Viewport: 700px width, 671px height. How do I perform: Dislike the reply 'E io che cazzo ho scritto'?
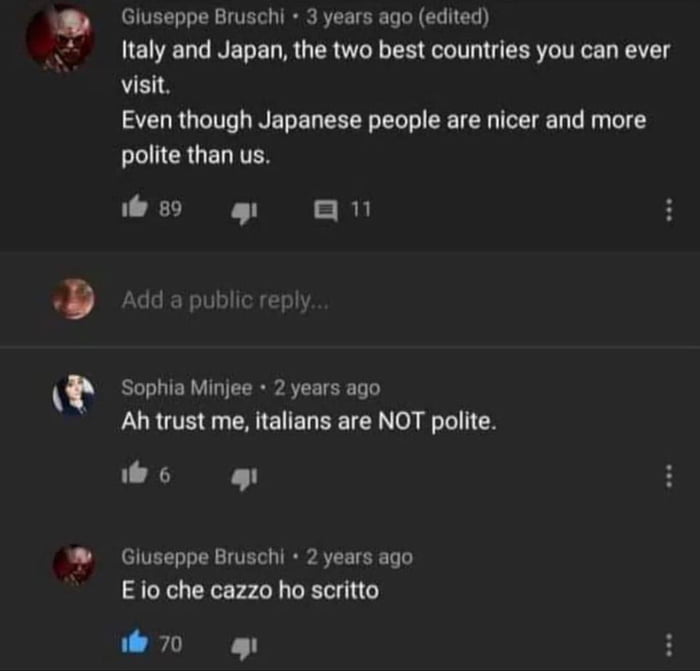(244, 647)
